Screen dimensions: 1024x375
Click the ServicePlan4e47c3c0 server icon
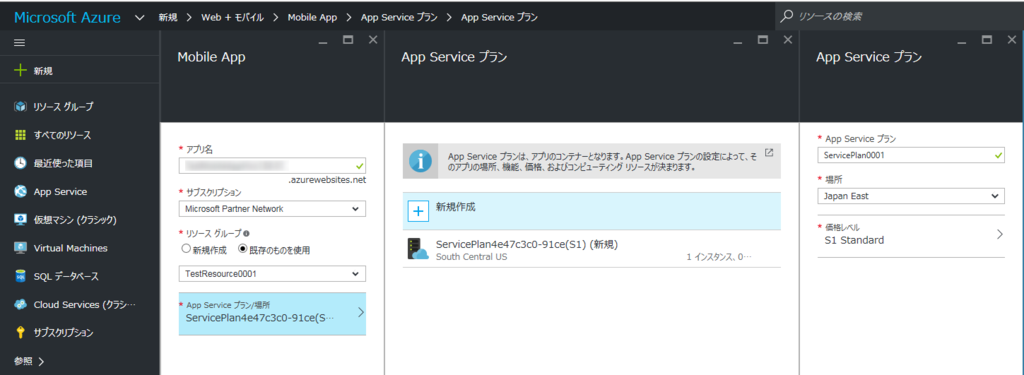[x=417, y=248]
